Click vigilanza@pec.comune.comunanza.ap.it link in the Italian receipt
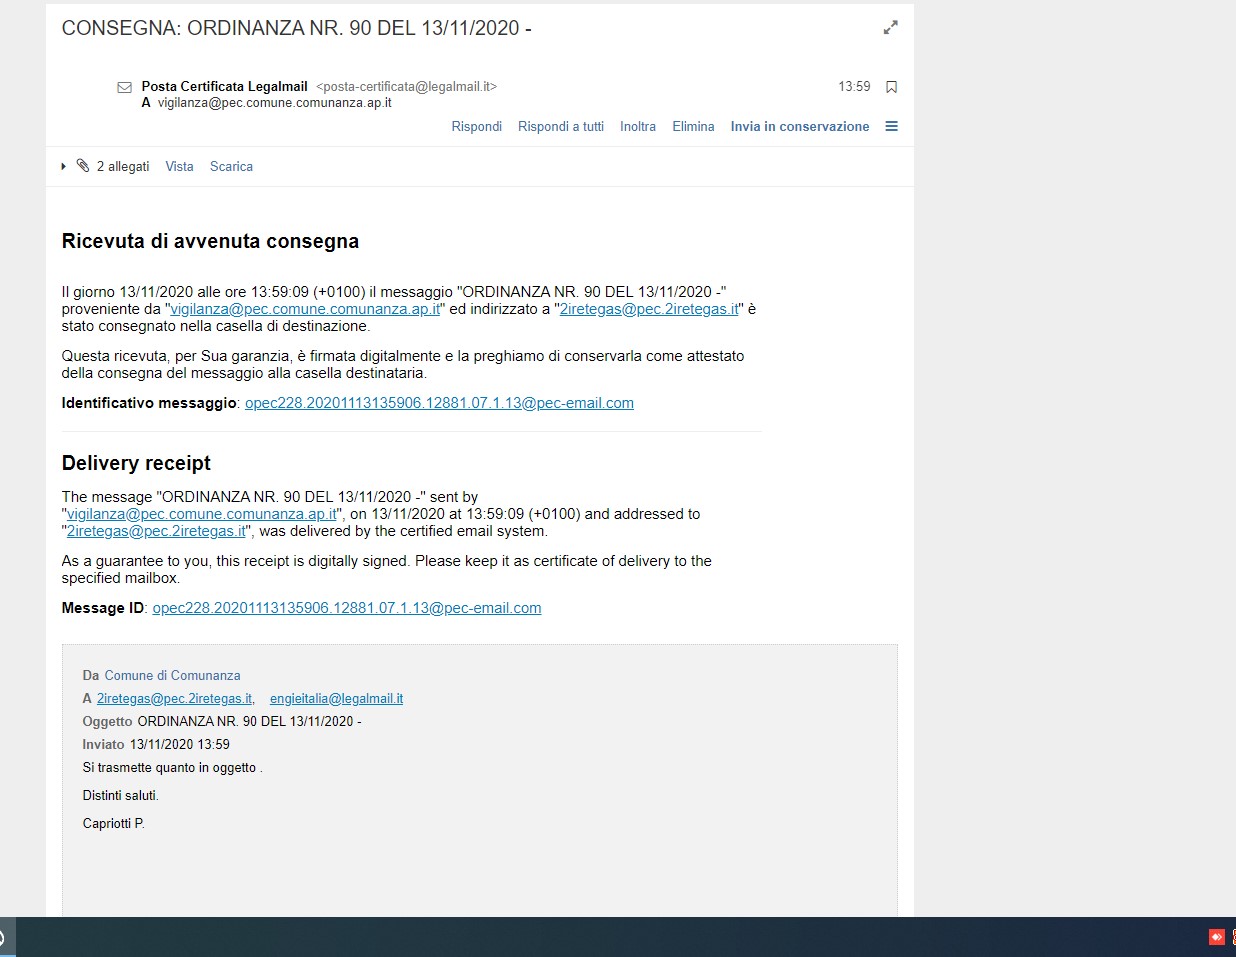Image resolution: width=1236 pixels, height=957 pixels. (305, 309)
